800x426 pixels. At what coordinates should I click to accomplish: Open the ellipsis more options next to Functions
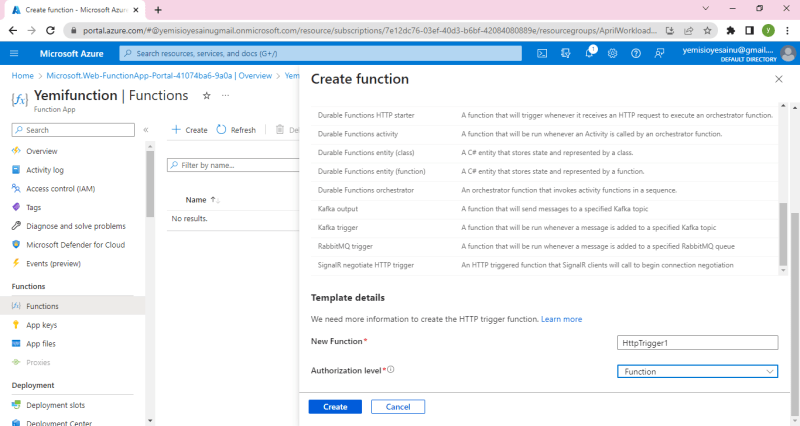pos(226,95)
